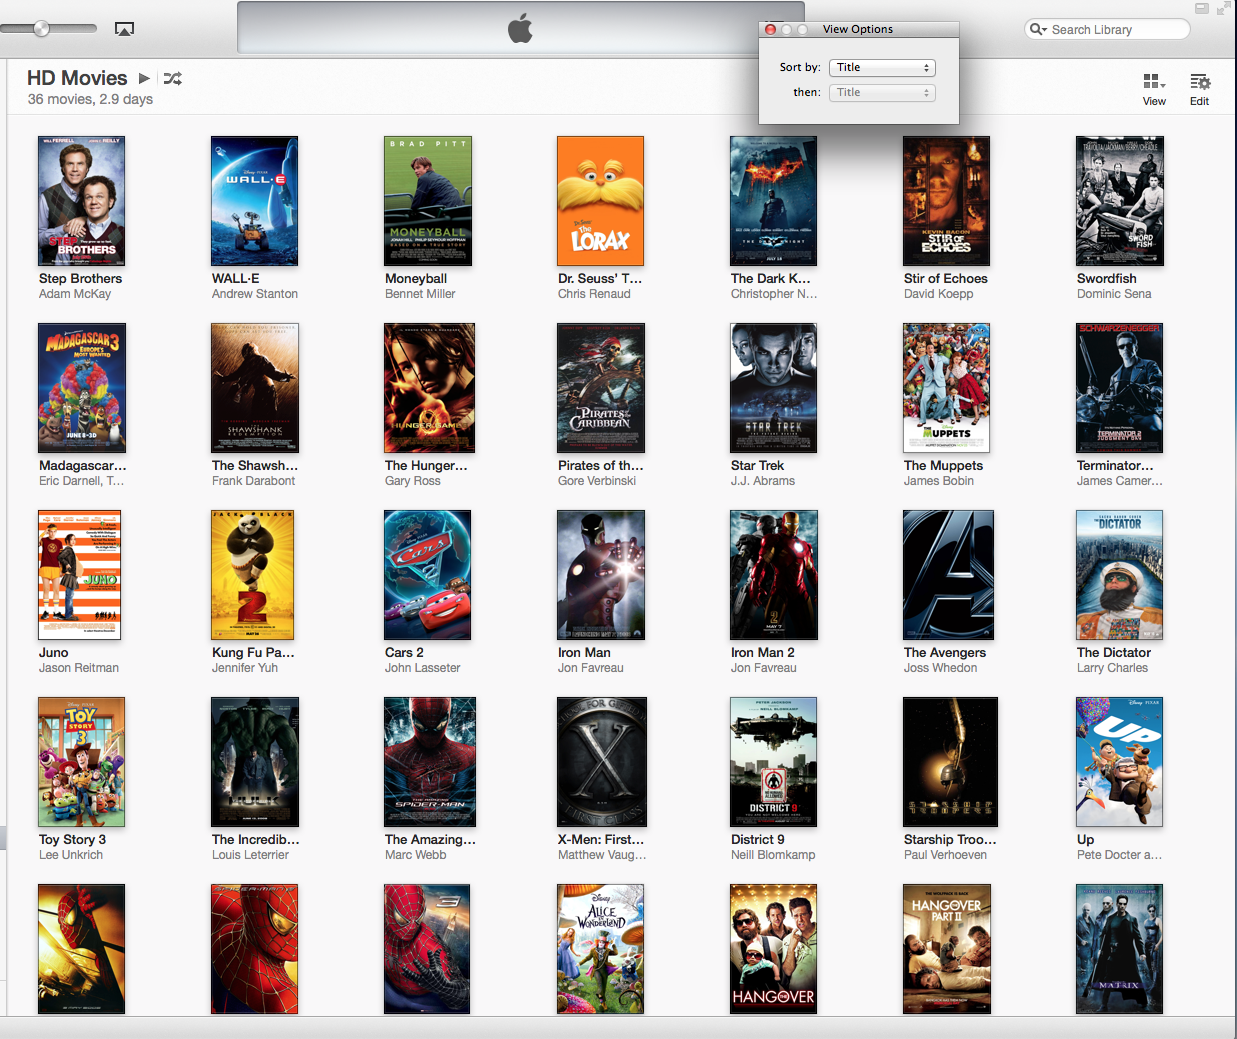Click the 'Frank Darabont' director text
The width and height of the screenshot is (1237, 1039).
(253, 481)
